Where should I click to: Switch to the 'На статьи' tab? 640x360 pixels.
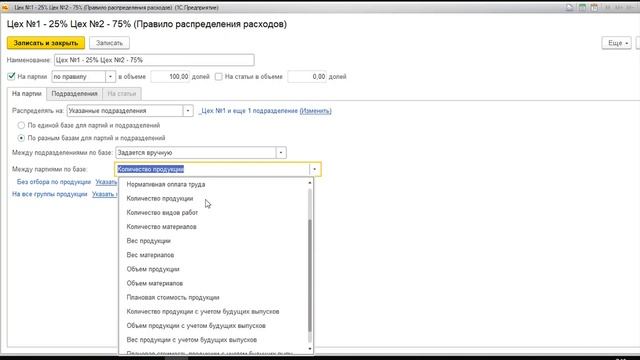pyautogui.click(x=122, y=93)
